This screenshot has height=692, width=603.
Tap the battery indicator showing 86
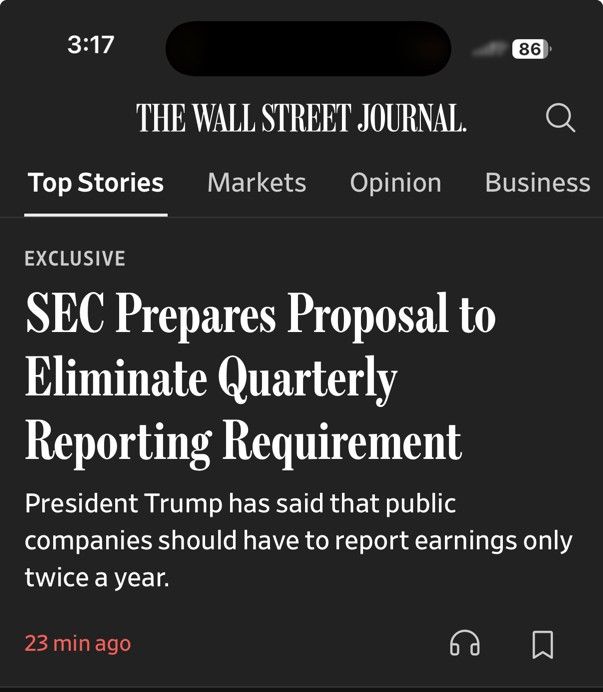[531, 49]
